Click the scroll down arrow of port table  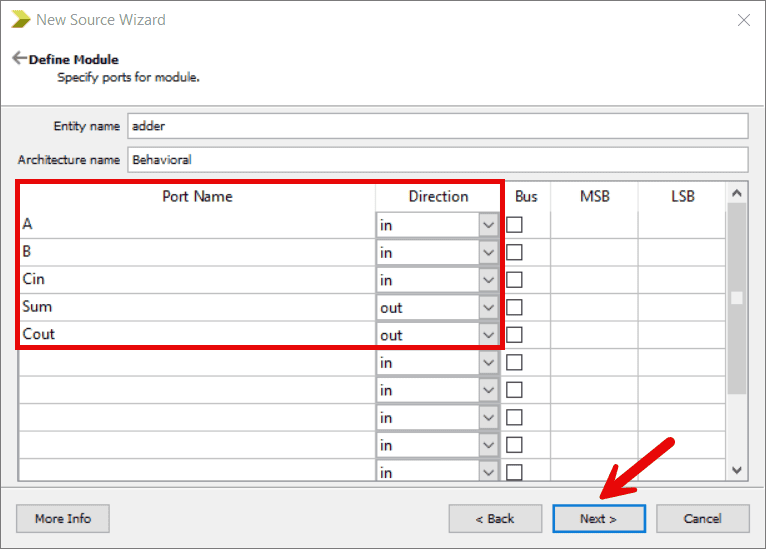click(x=737, y=470)
